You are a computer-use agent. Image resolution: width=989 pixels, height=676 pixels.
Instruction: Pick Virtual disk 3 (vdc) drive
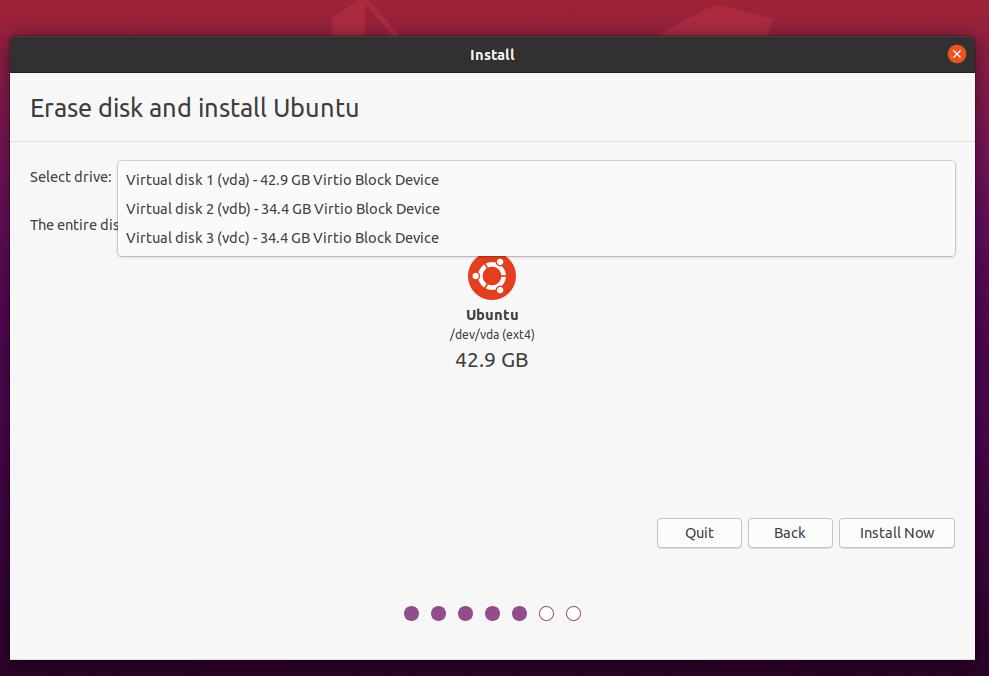(x=536, y=238)
